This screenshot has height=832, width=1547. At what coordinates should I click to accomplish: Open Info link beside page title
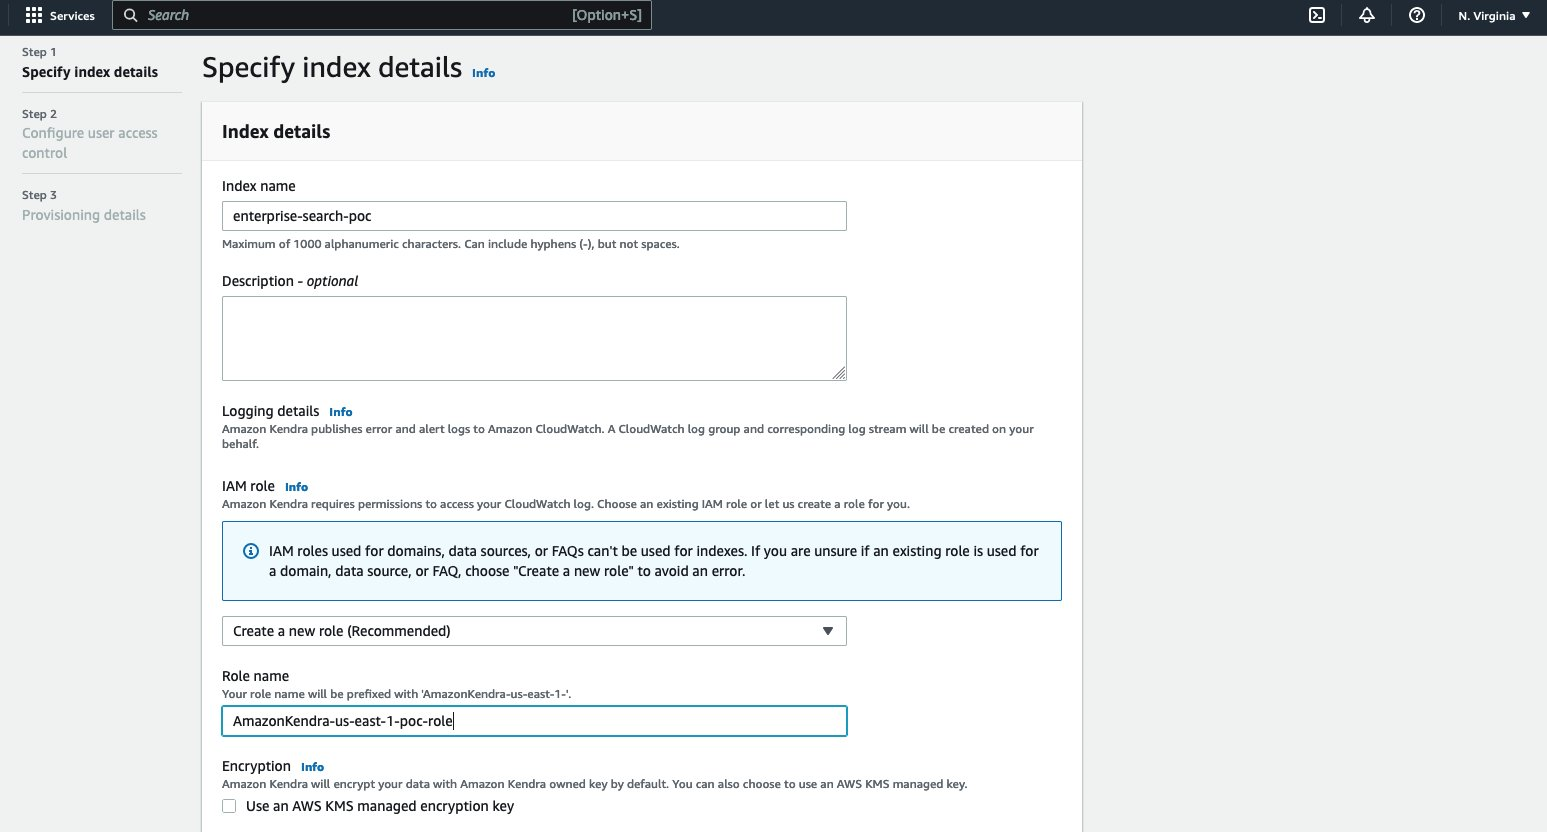483,73
